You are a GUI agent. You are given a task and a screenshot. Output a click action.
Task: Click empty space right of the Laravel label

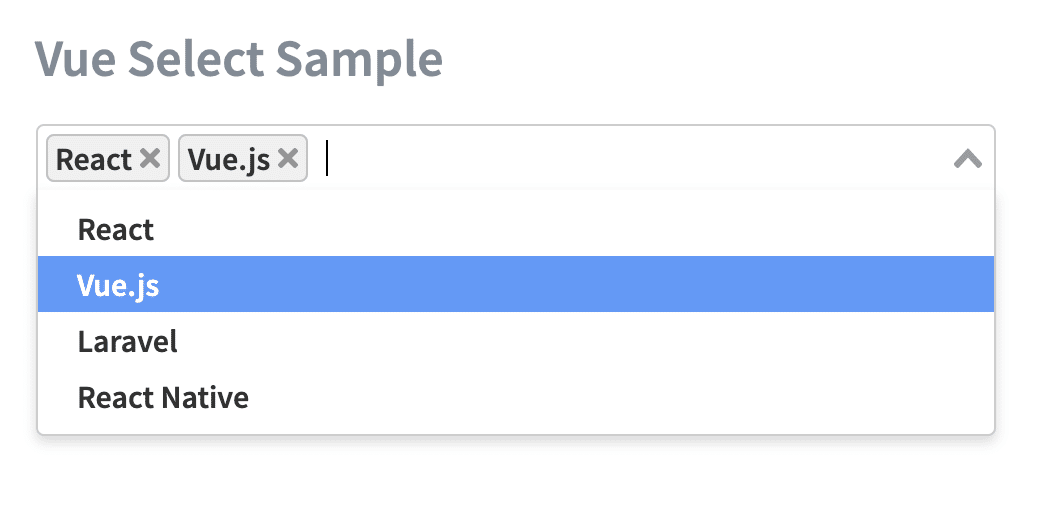[x=600, y=342]
